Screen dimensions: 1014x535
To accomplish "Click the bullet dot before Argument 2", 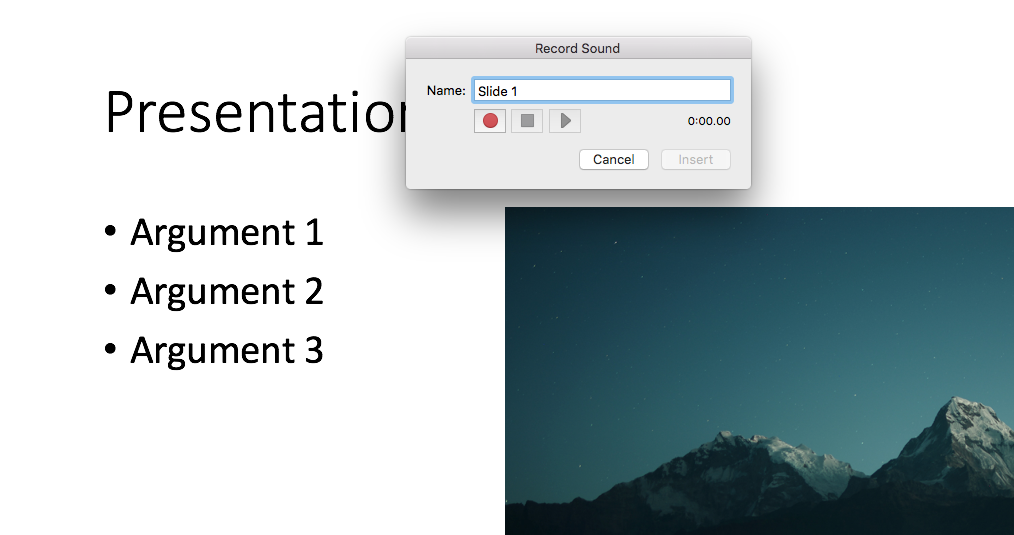I will [x=110, y=292].
